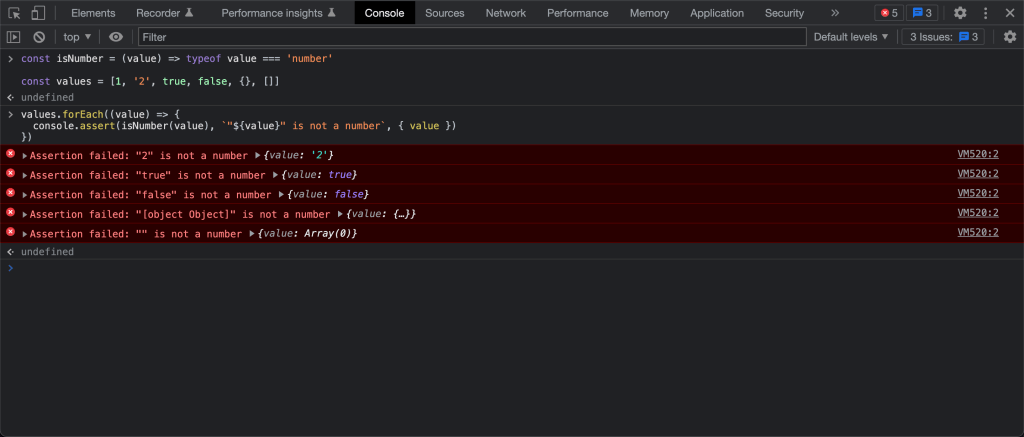This screenshot has height=437, width=1024.
Task: Click the 3 messages counter badge
Action: [922, 13]
